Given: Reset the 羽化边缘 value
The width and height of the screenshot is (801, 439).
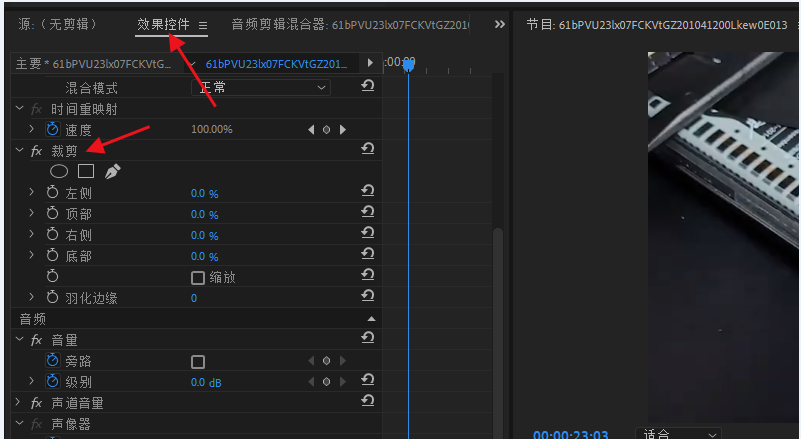Looking at the screenshot, I should click(368, 296).
